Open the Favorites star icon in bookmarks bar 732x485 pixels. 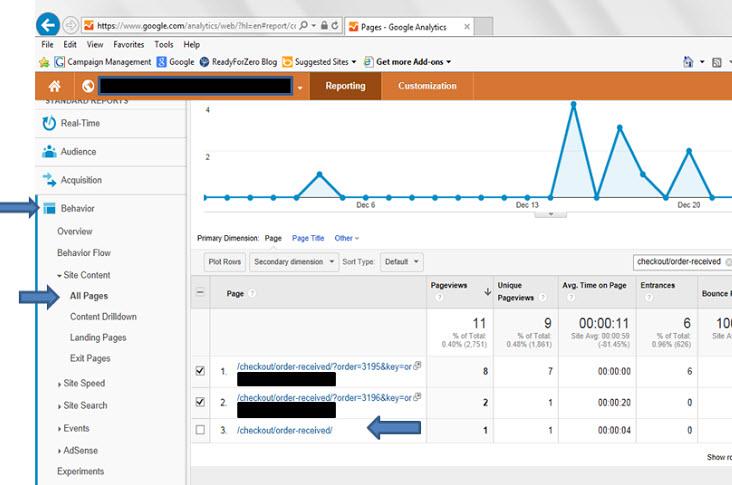(x=44, y=62)
